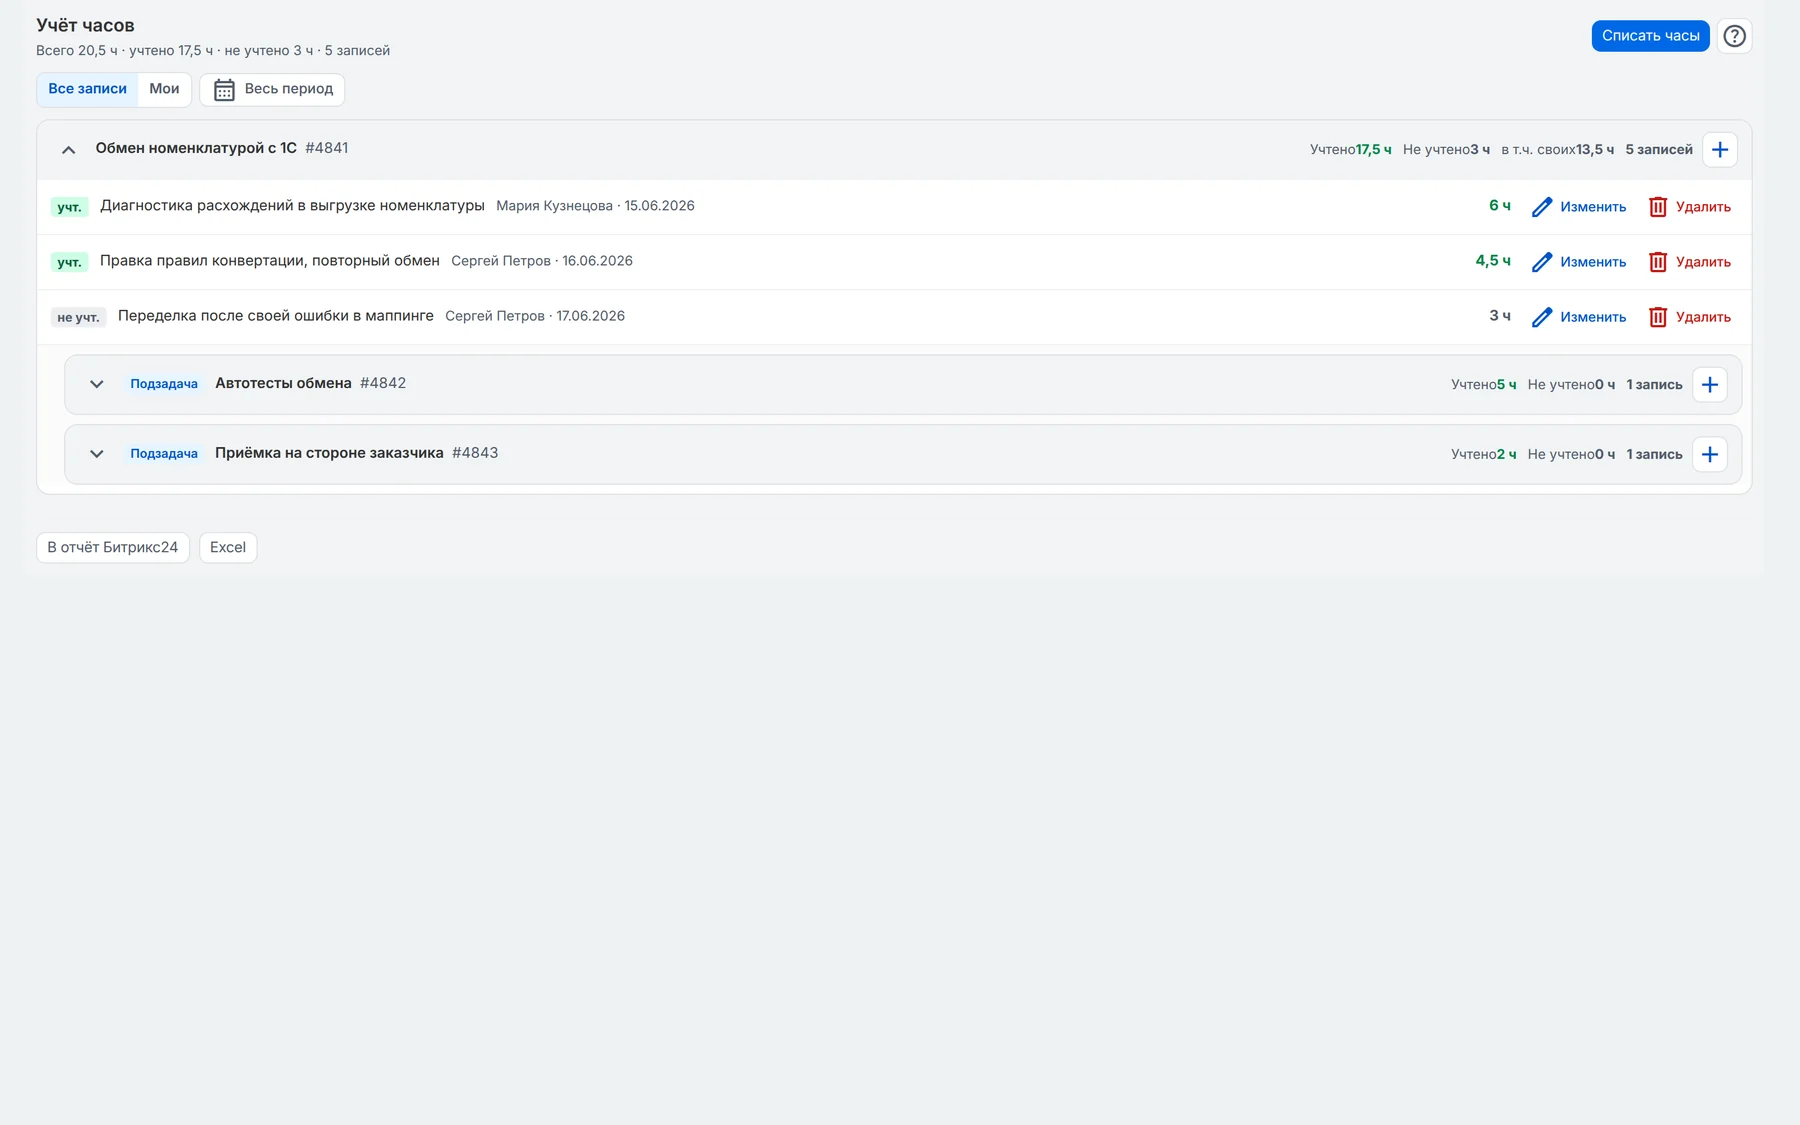Click the text Сергей Петров · 17.06.2026
The image size is (1800, 1125).
point(535,316)
